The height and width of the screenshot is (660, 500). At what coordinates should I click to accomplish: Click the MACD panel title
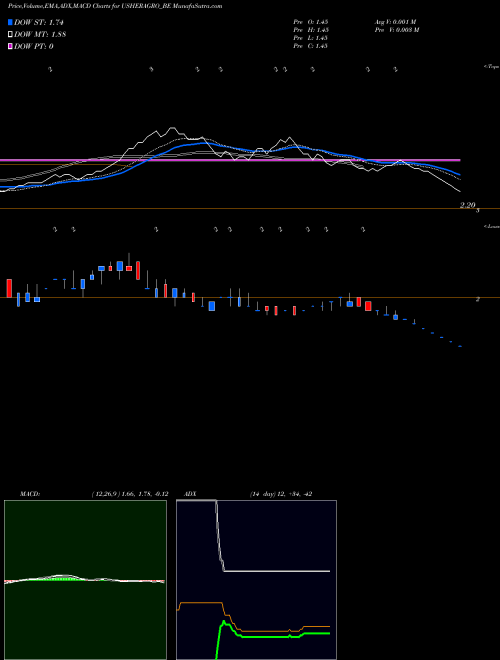point(29,494)
